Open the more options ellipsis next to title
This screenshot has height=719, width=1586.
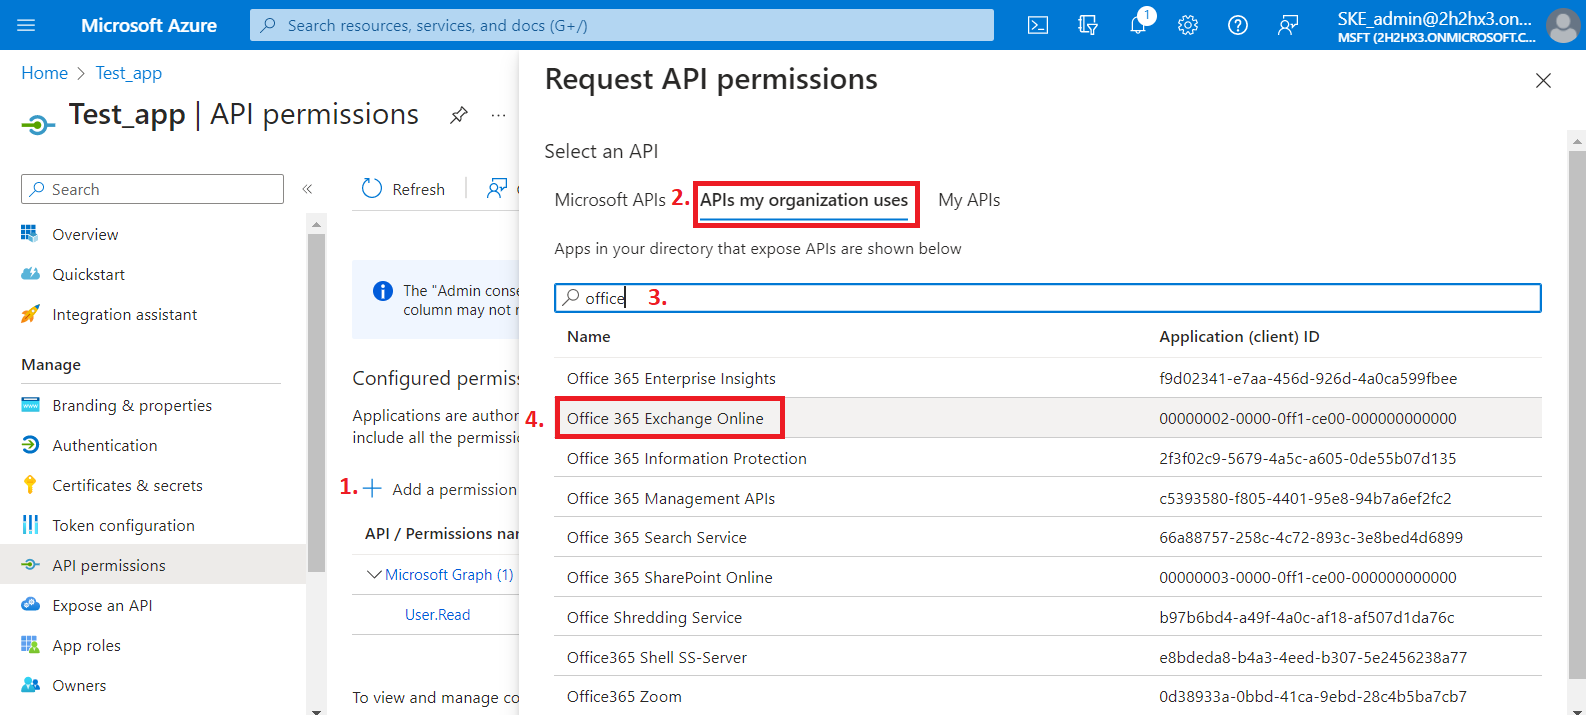[x=498, y=115]
